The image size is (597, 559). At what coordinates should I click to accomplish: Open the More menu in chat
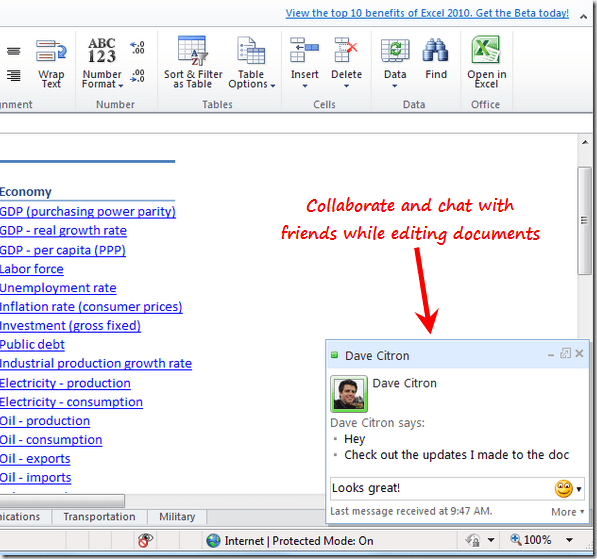point(567,512)
